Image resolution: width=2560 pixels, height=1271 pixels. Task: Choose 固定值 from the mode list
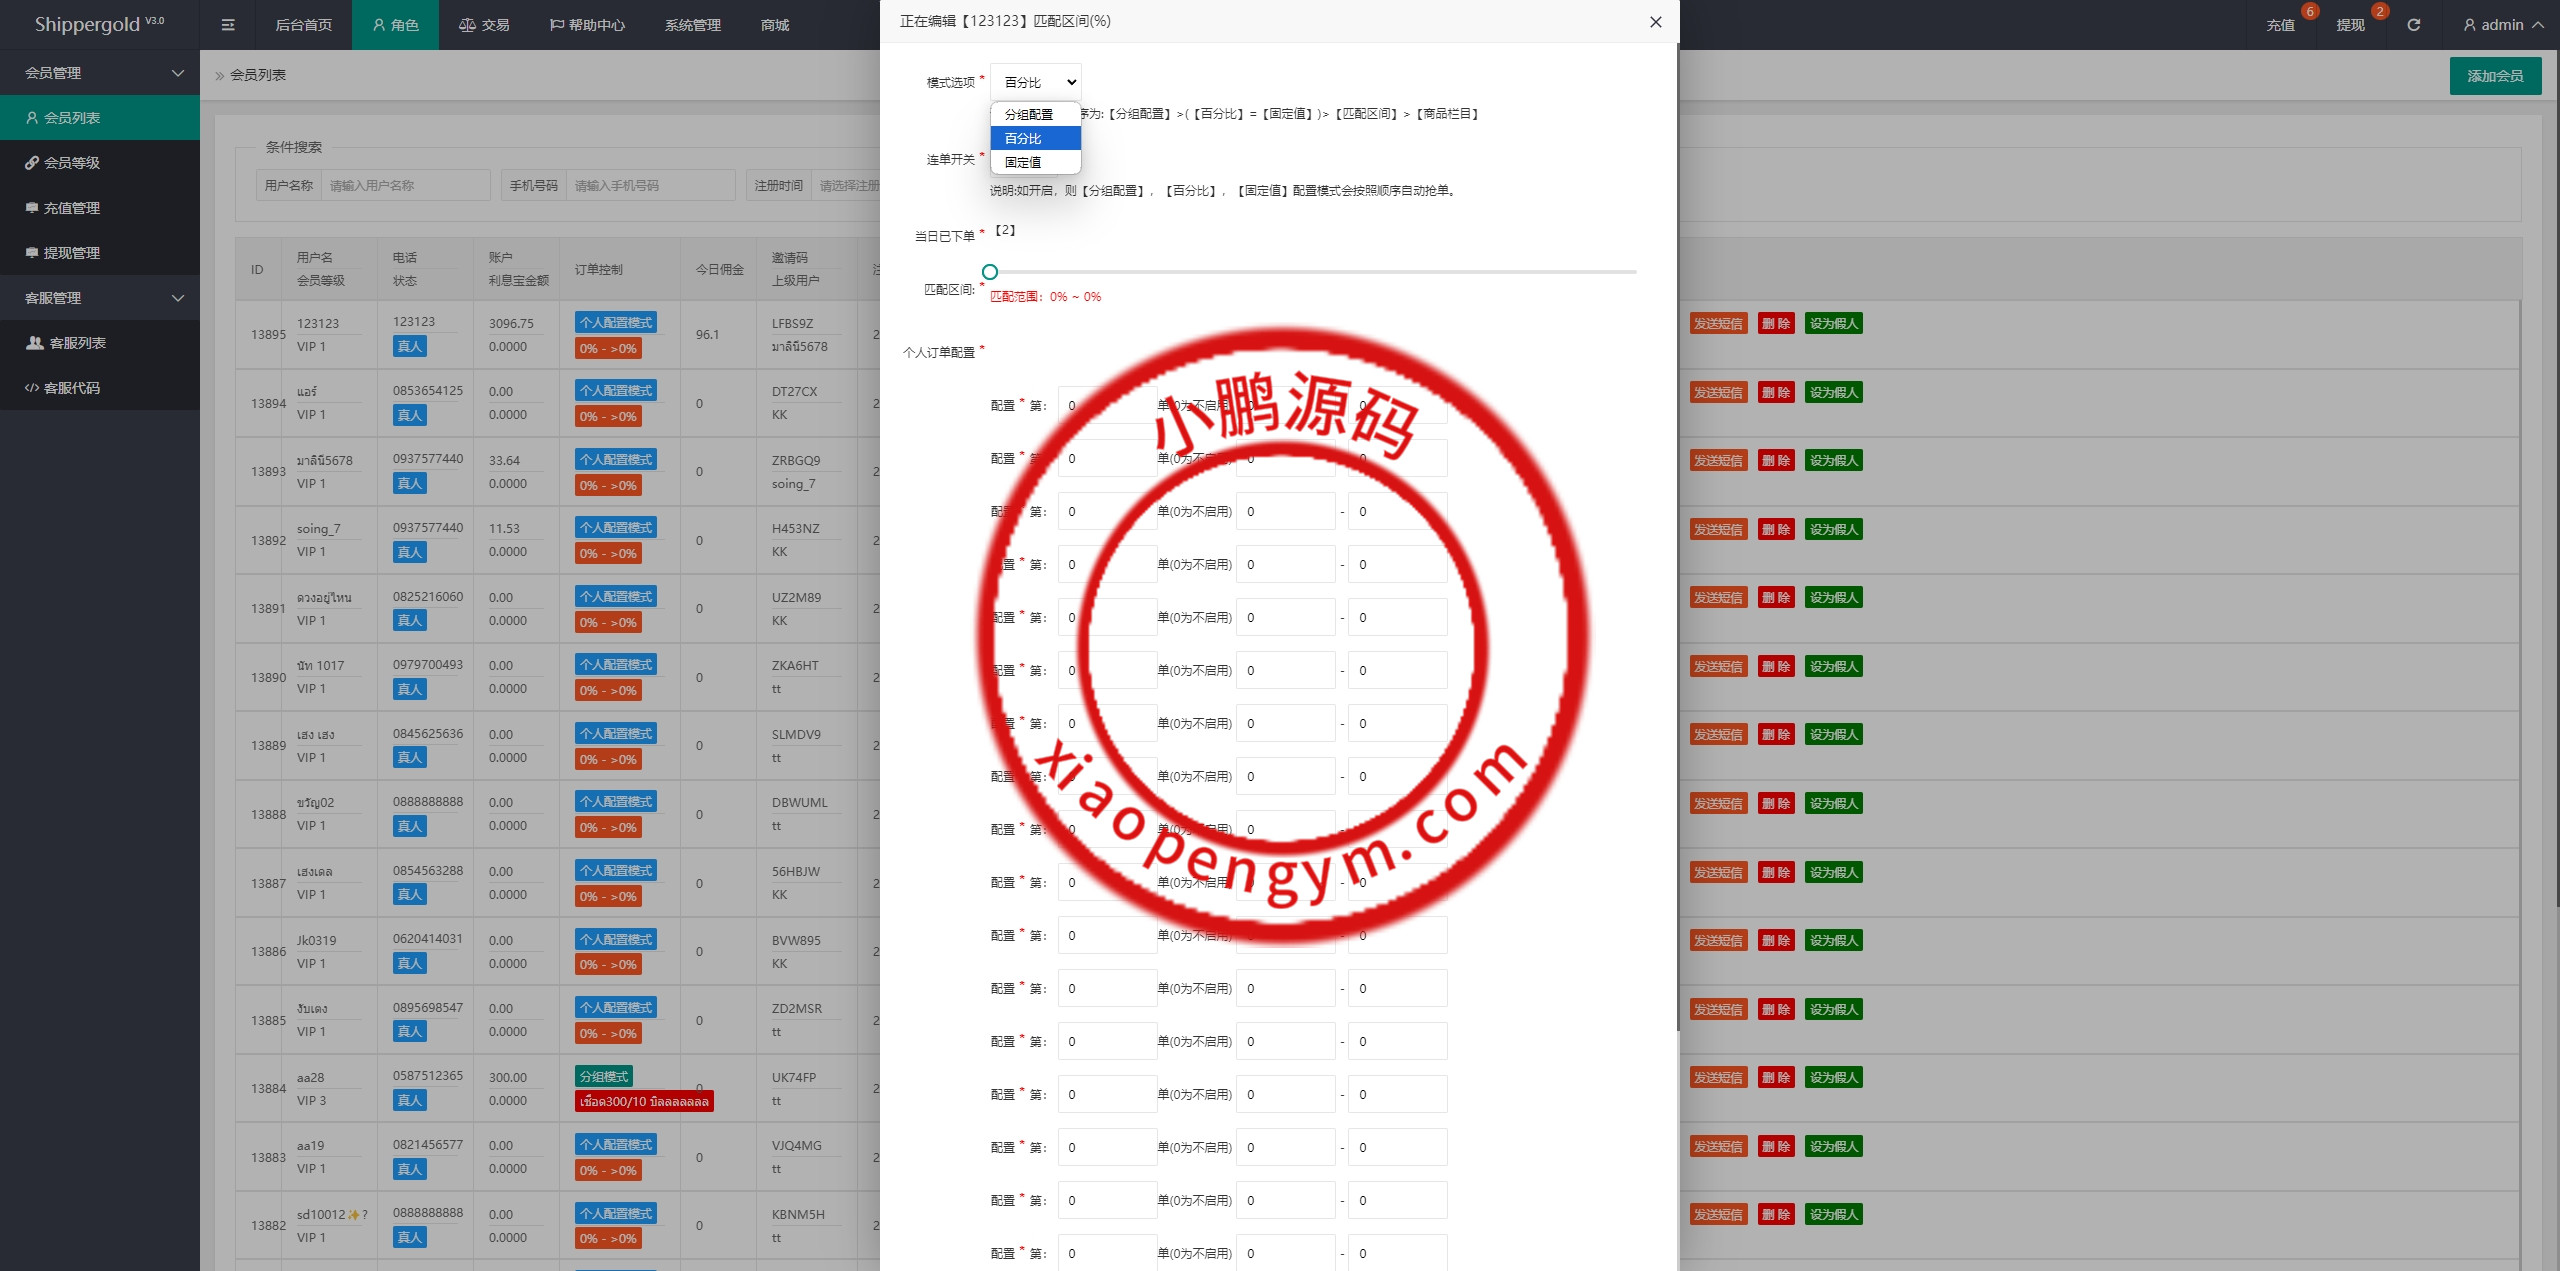[1024, 162]
